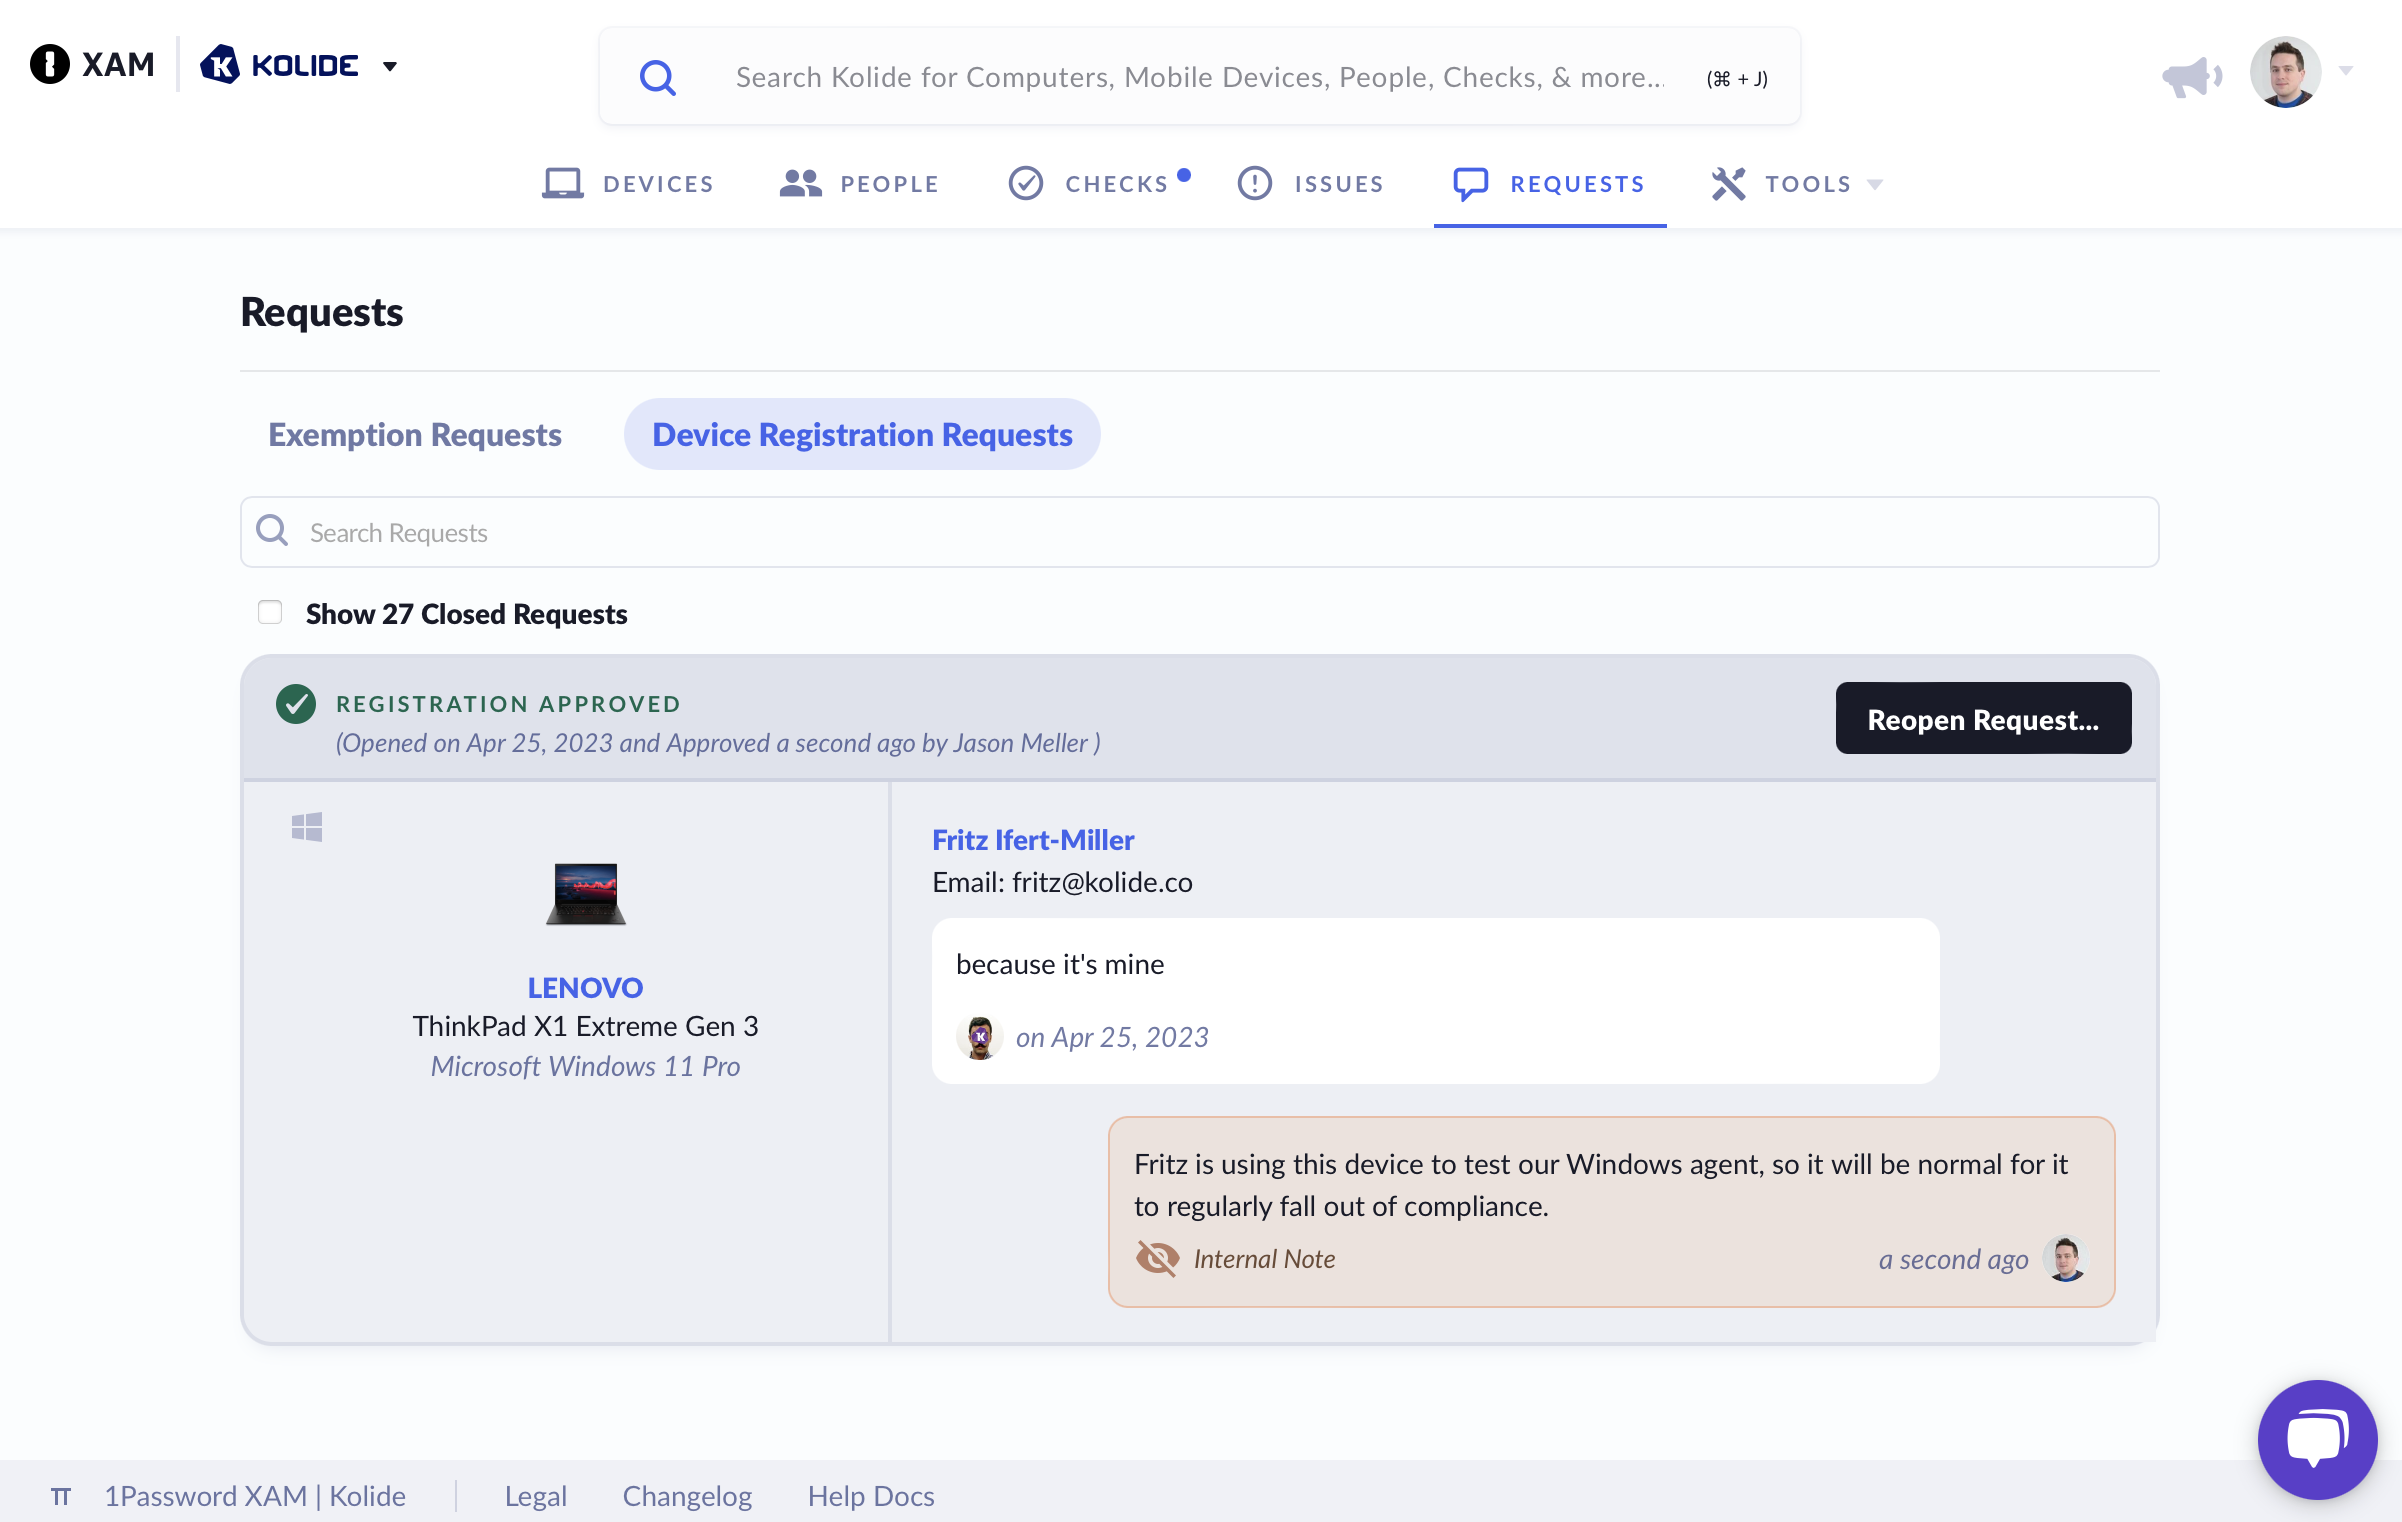
Task: Click the main search magnifier icon
Action: 658,77
